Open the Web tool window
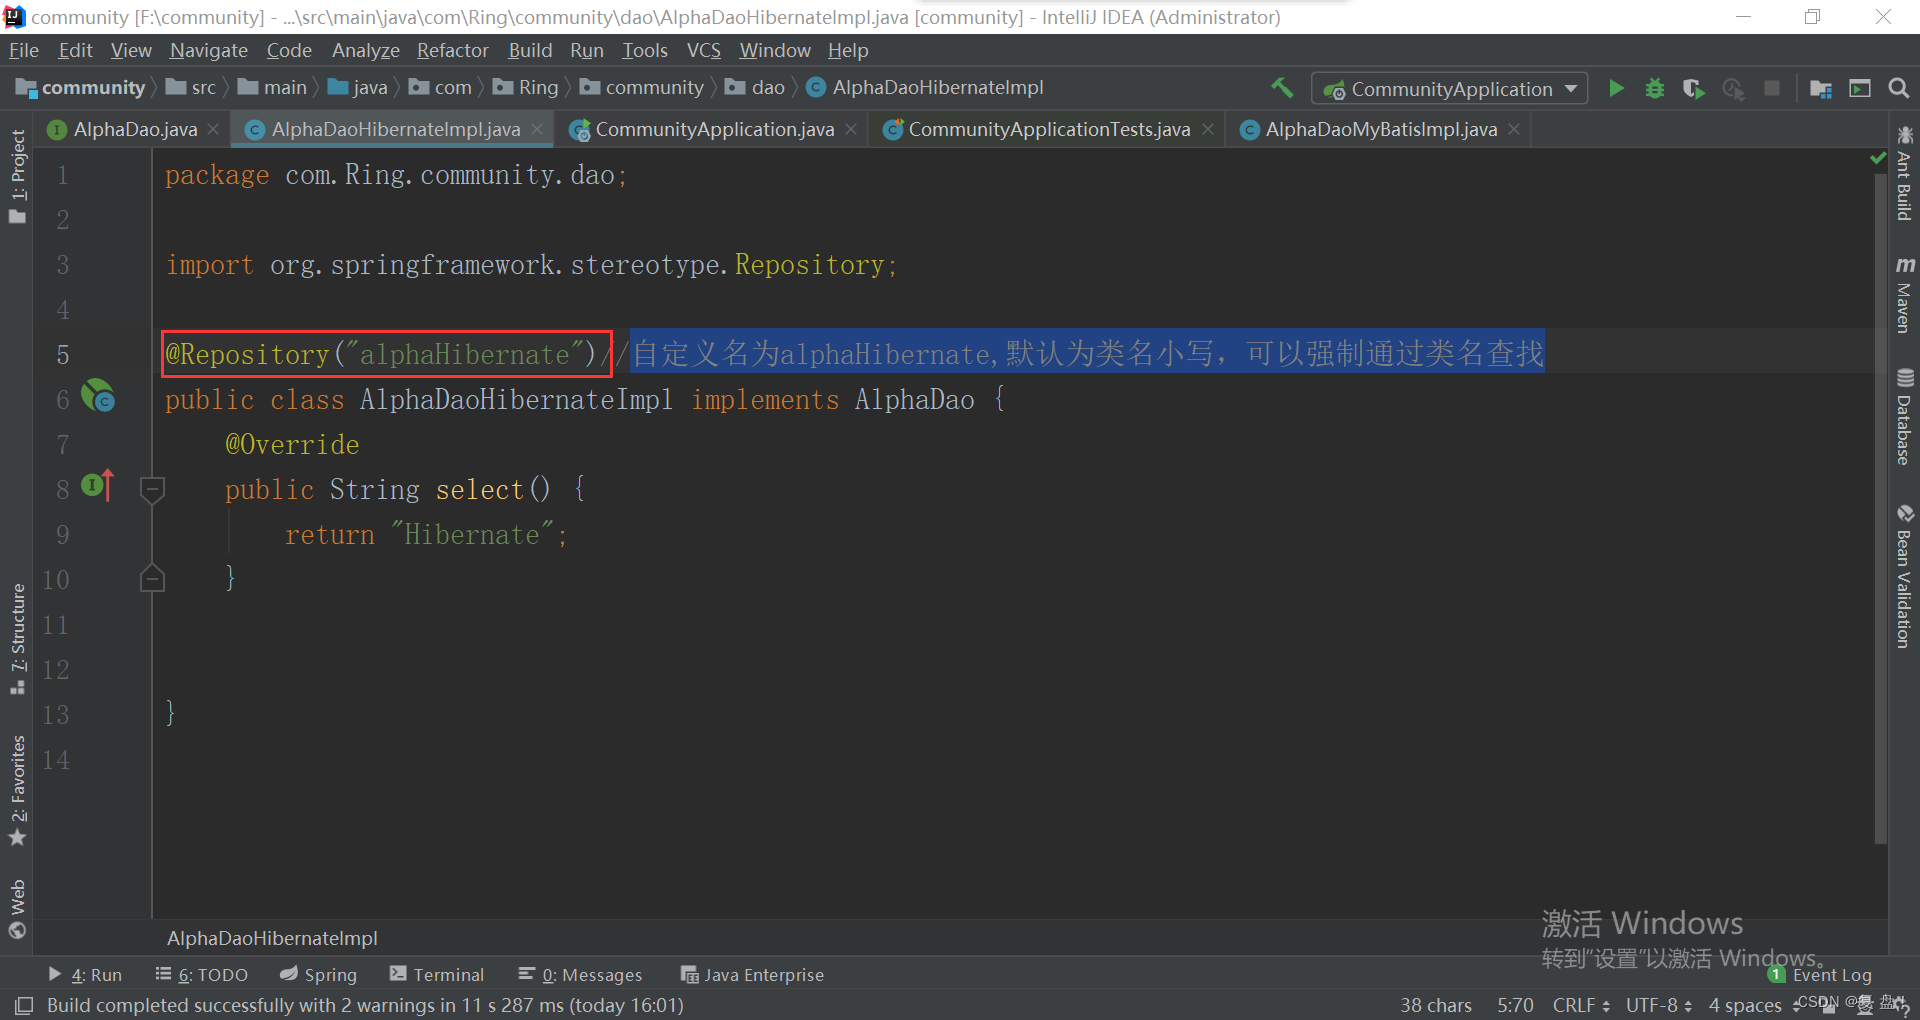The height and width of the screenshot is (1020, 1920). (x=17, y=908)
